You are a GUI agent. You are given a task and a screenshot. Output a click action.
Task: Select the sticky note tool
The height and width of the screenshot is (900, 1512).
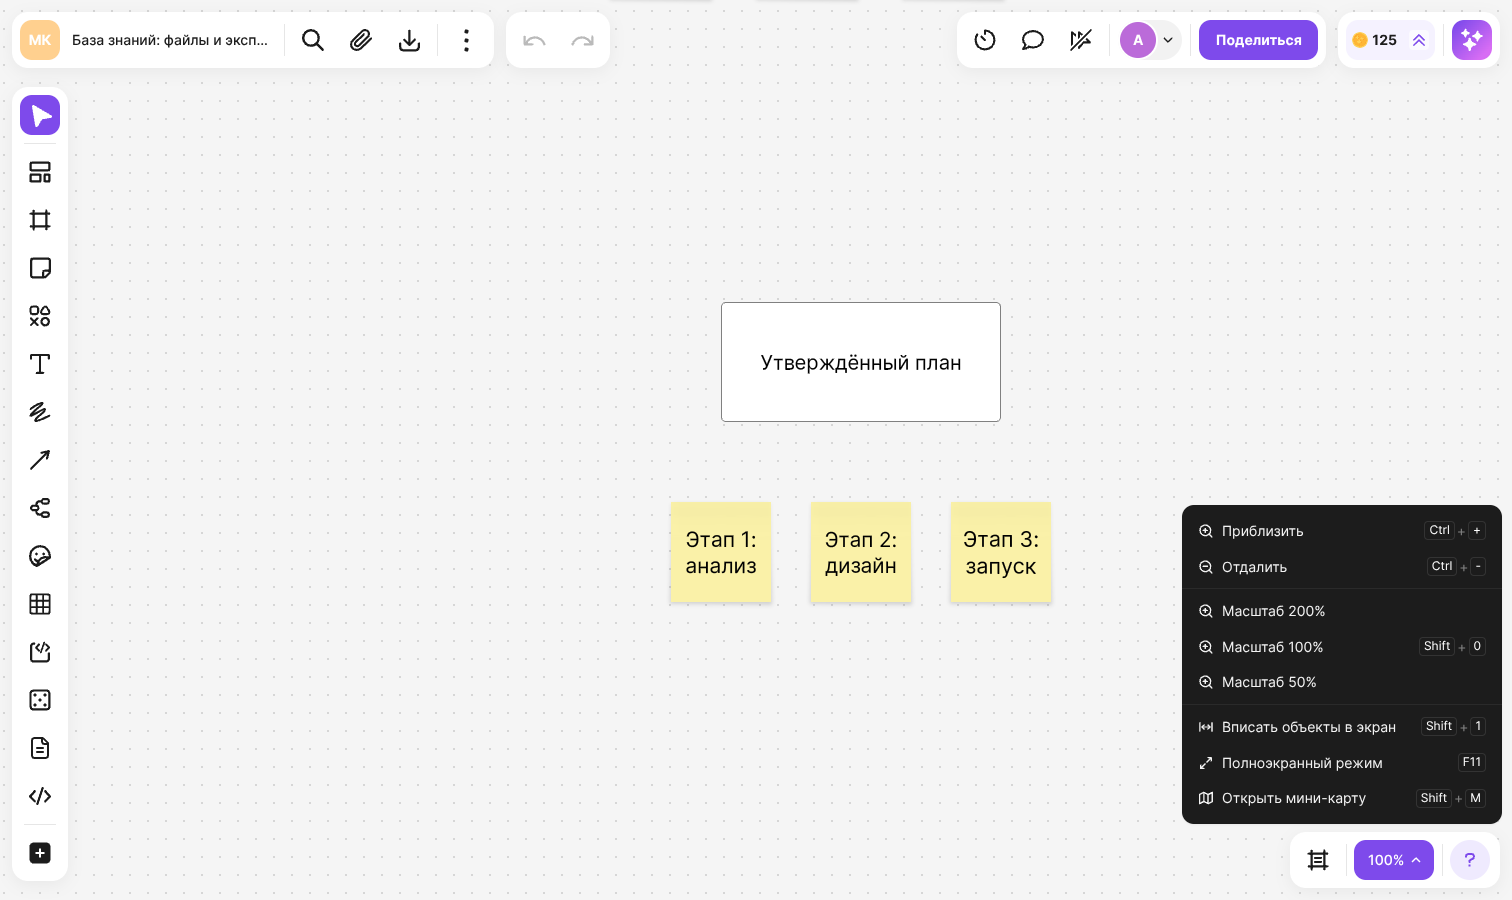click(40, 268)
